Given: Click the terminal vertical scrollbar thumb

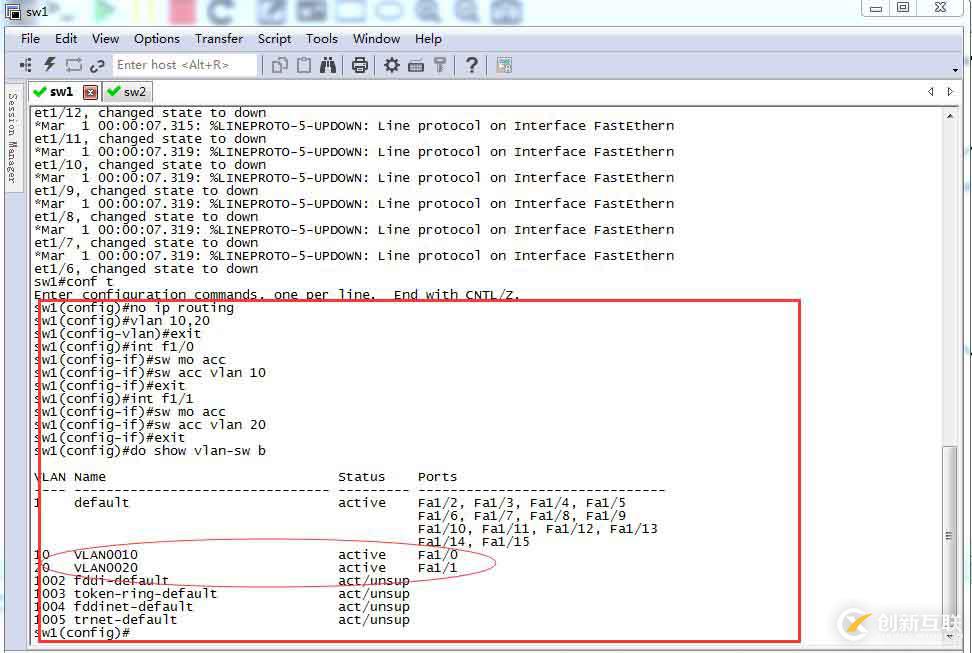Looking at the screenshot, I should [949, 535].
